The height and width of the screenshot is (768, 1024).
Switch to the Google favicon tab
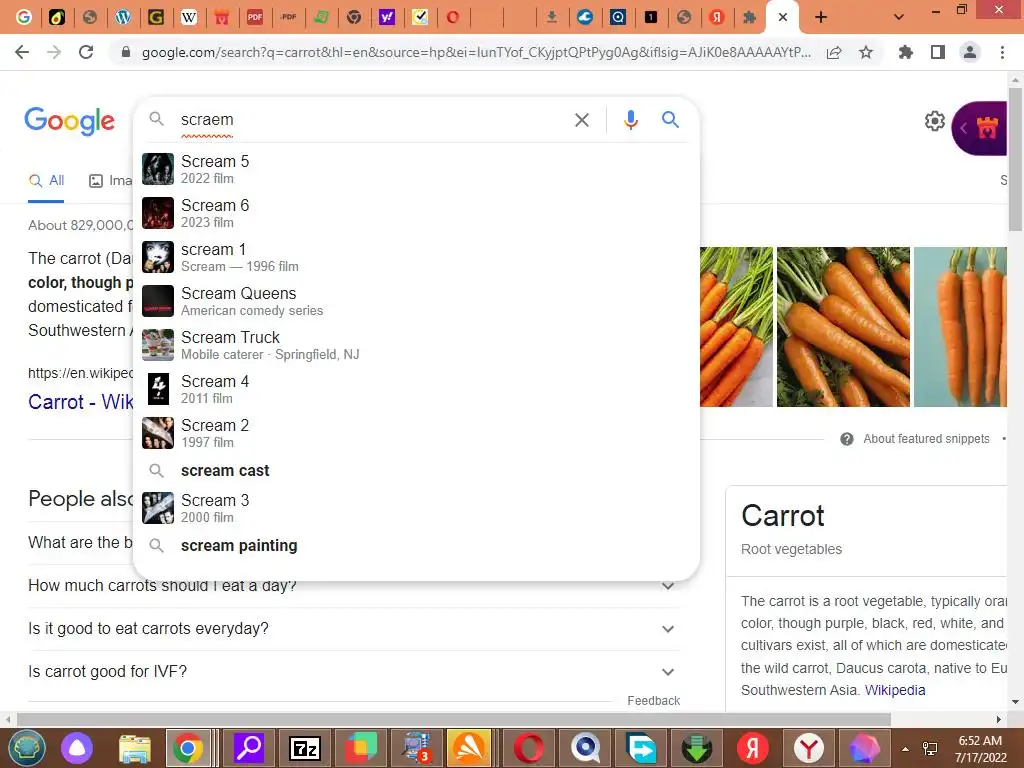24,17
